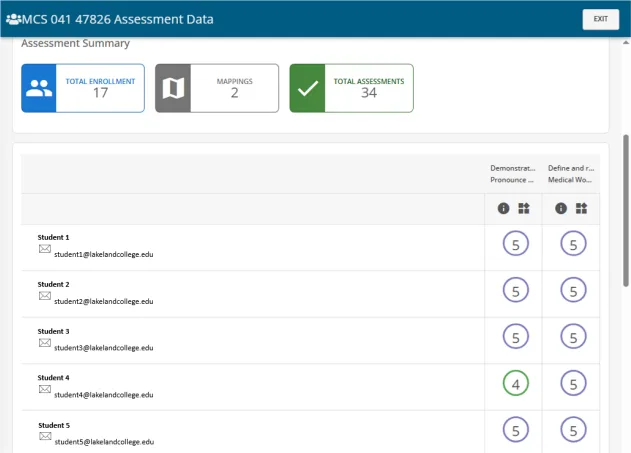Open Student 2 Define and r... score circle

573,290
